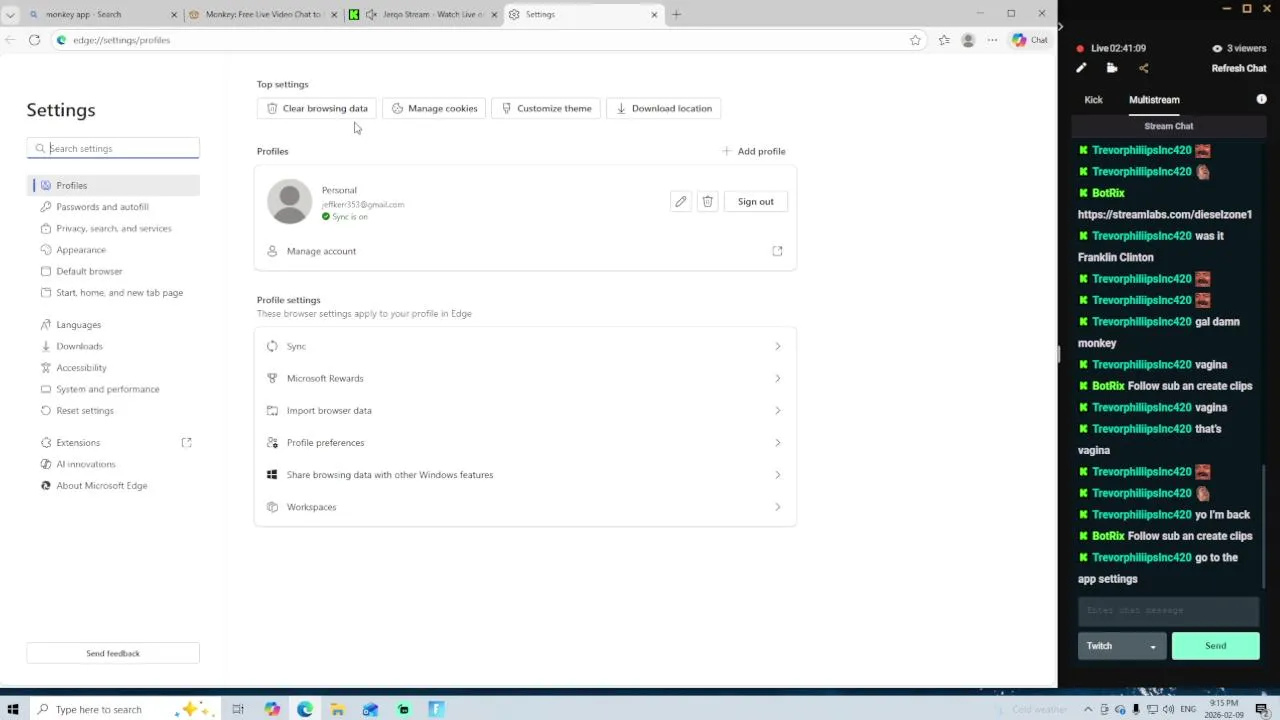This screenshot has height=720, width=1280.
Task: Click the volume icon in system tray
Action: pyautogui.click(x=1168, y=709)
